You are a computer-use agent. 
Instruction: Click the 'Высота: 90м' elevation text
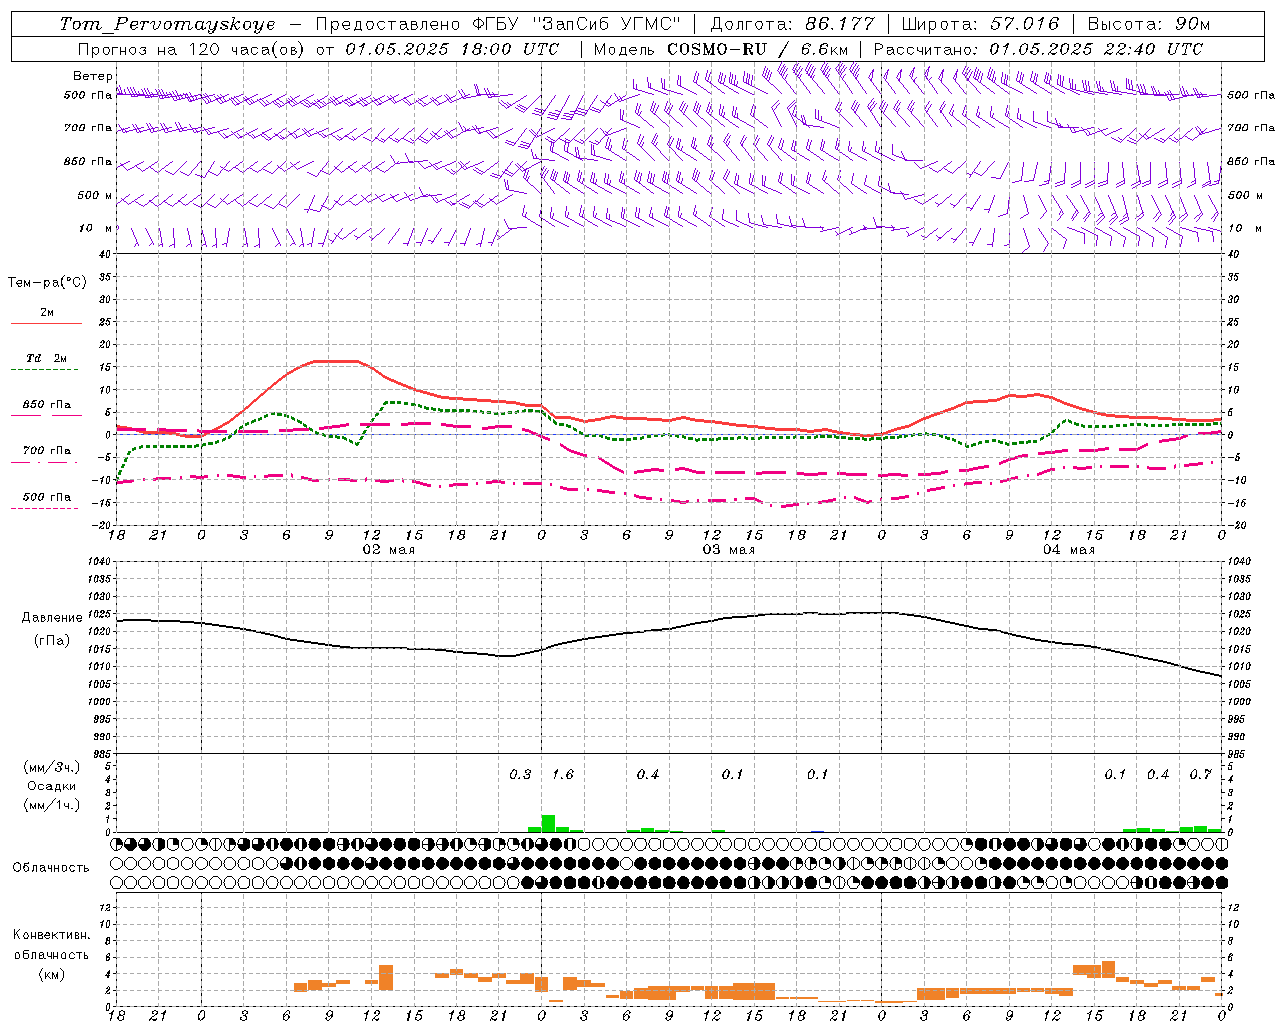pyautogui.click(x=1148, y=24)
